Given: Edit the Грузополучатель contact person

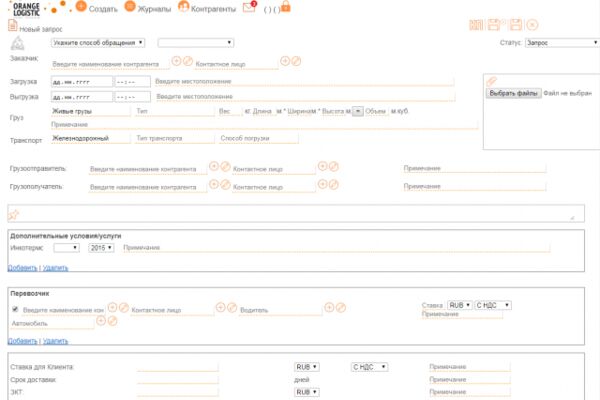Looking at the screenshot, I should click(x=334, y=184).
